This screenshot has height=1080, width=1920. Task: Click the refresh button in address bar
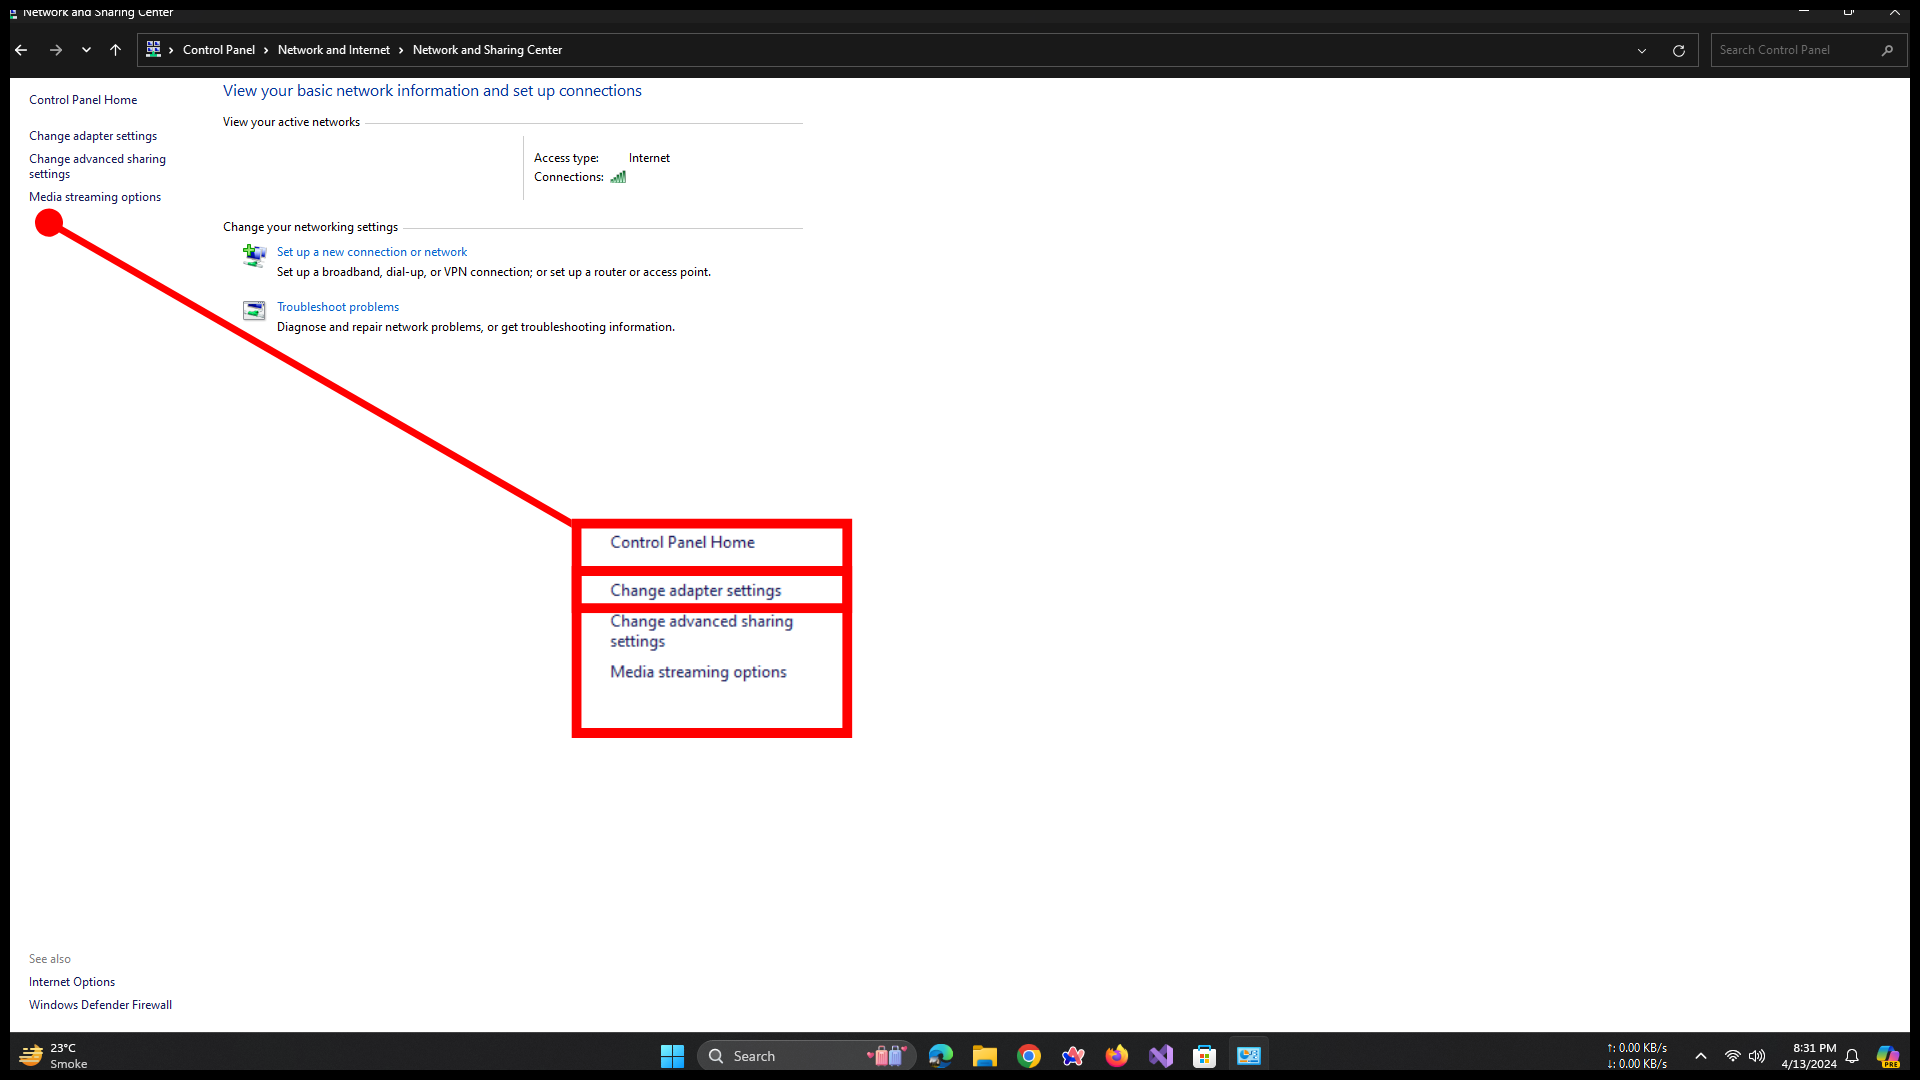click(1679, 50)
